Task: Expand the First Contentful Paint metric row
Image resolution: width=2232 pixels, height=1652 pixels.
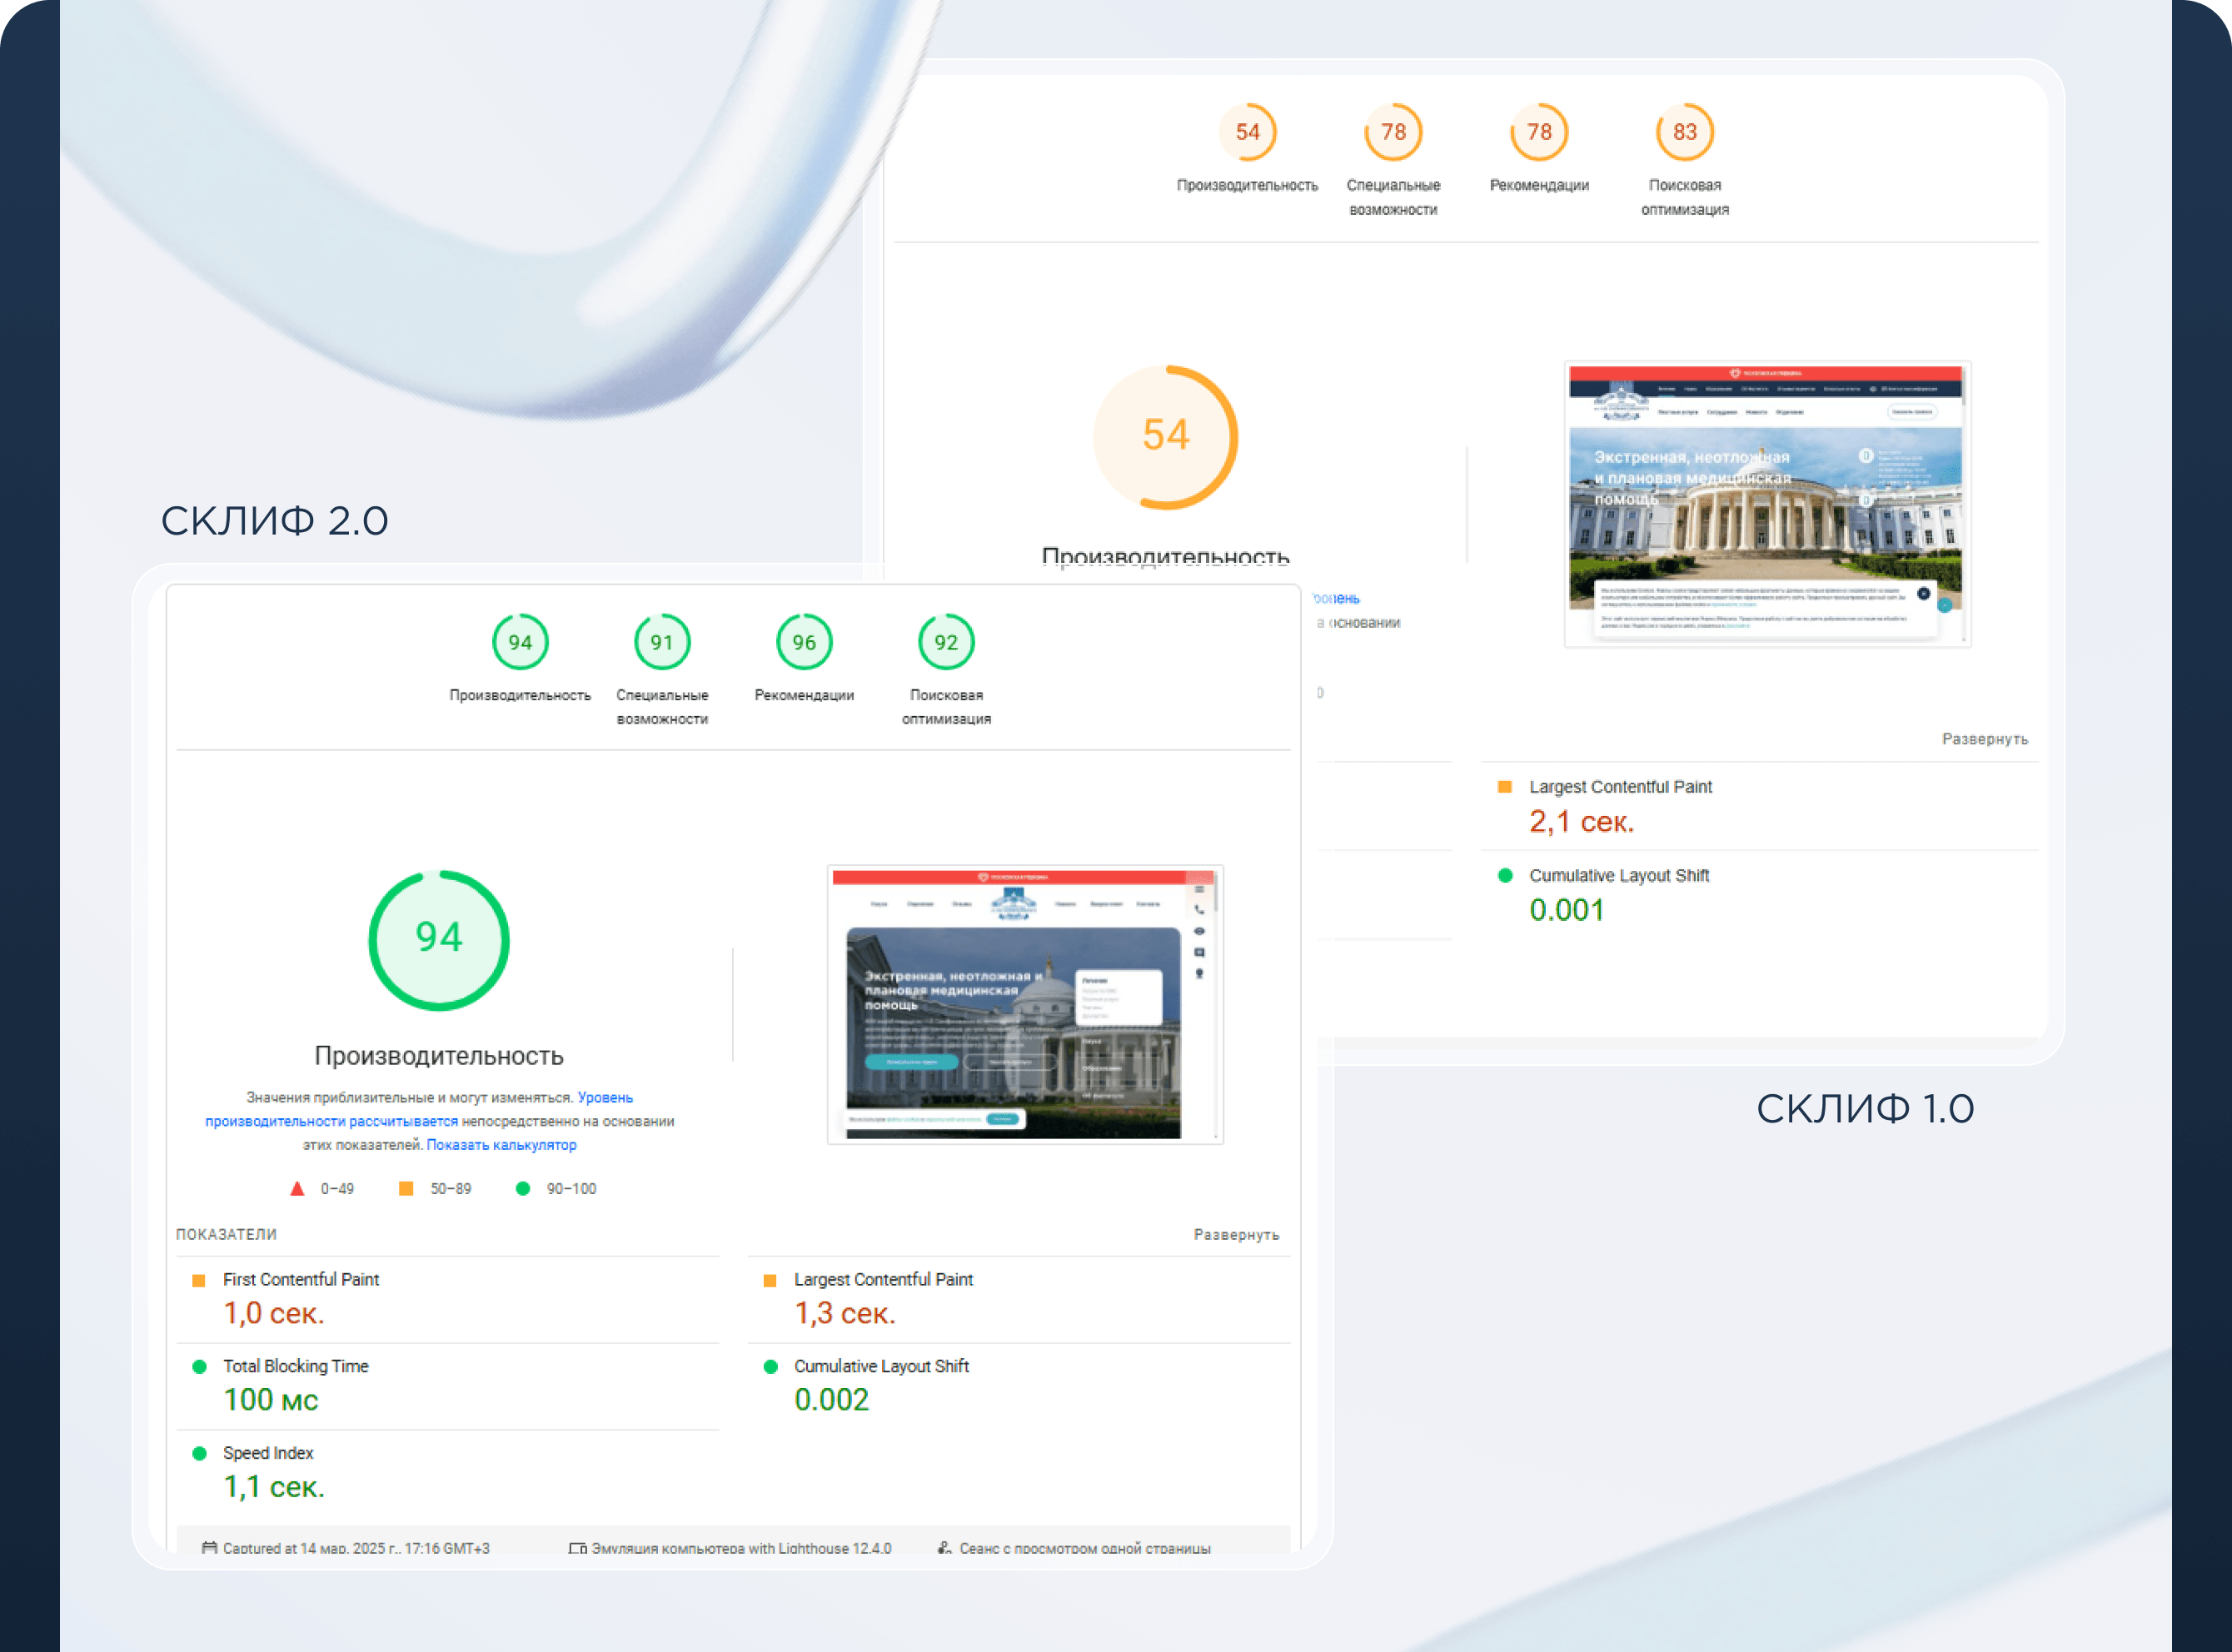Action: pyautogui.click(x=301, y=1280)
